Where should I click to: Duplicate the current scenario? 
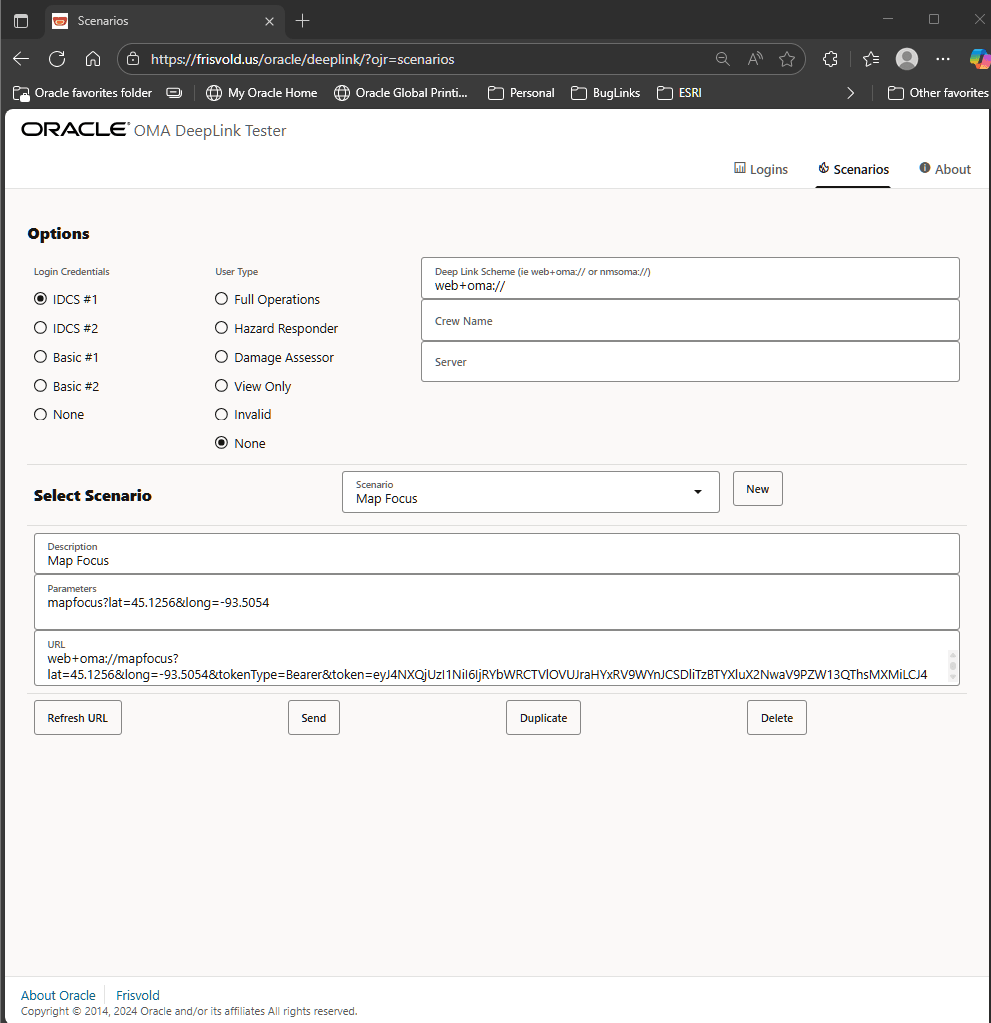click(x=543, y=718)
